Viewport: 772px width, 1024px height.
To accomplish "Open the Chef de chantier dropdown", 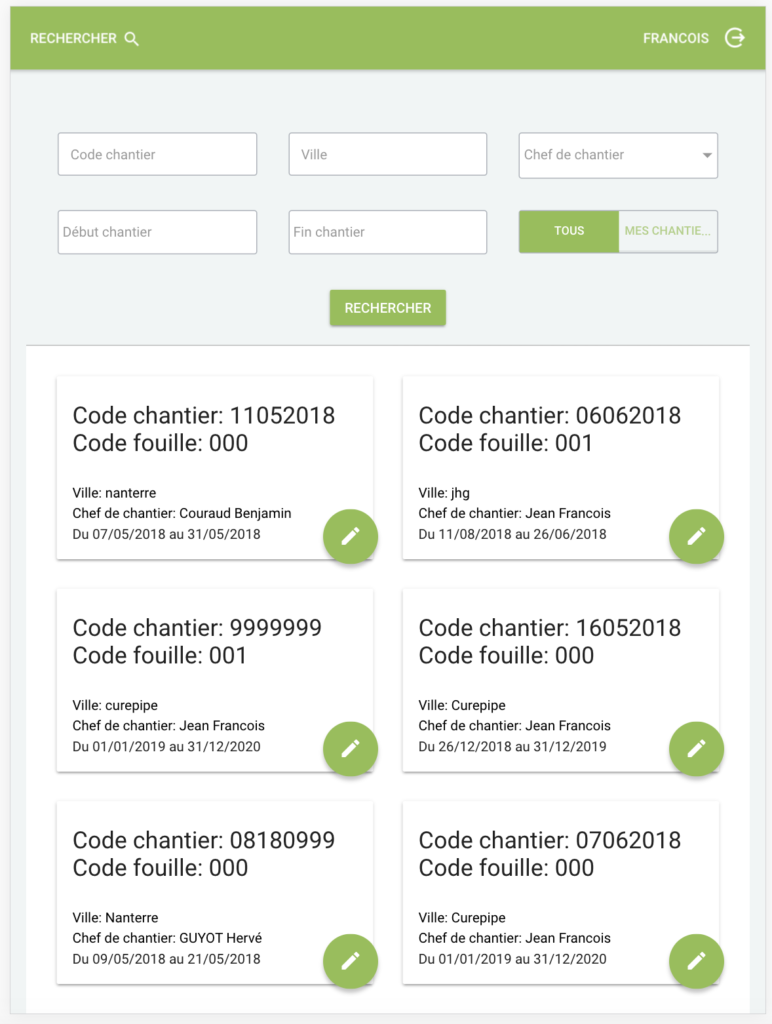I will [x=618, y=155].
